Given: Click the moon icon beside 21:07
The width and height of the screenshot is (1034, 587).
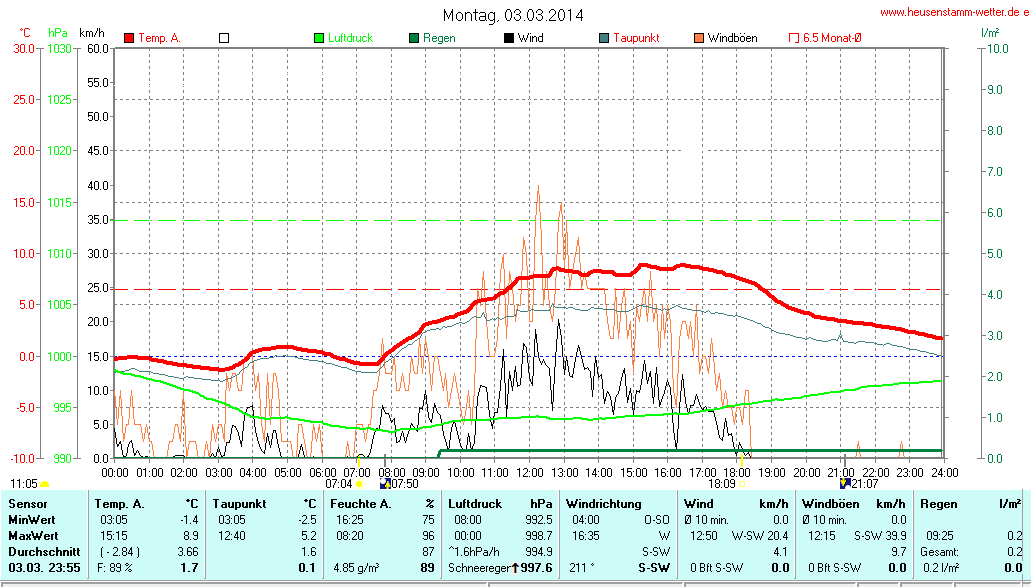Looking at the screenshot, I should click(x=845, y=484).
